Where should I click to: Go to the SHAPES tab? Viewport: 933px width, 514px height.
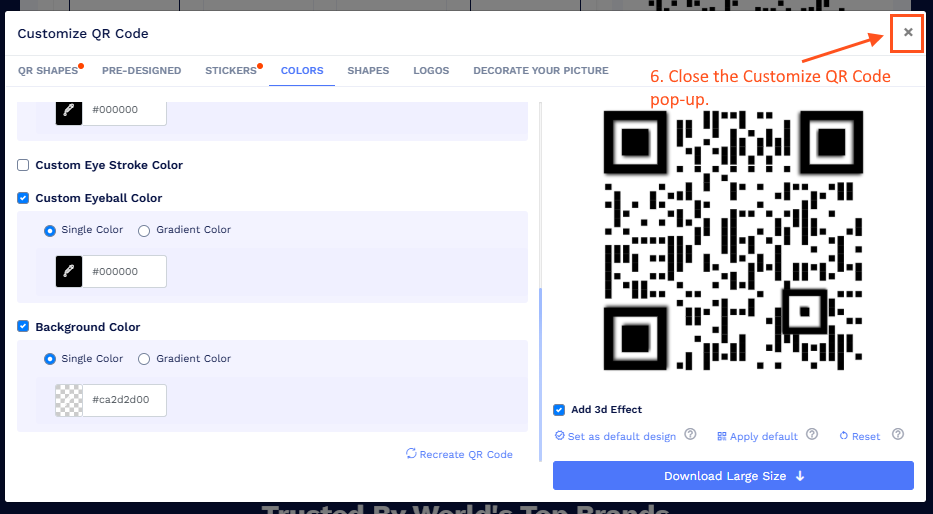[368, 70]
